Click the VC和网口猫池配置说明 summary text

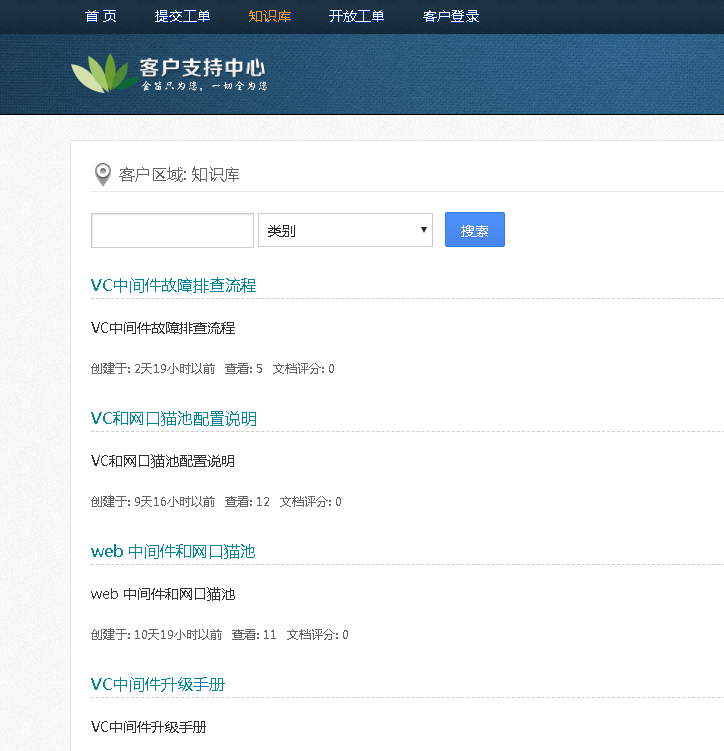[x=162, y=461]
